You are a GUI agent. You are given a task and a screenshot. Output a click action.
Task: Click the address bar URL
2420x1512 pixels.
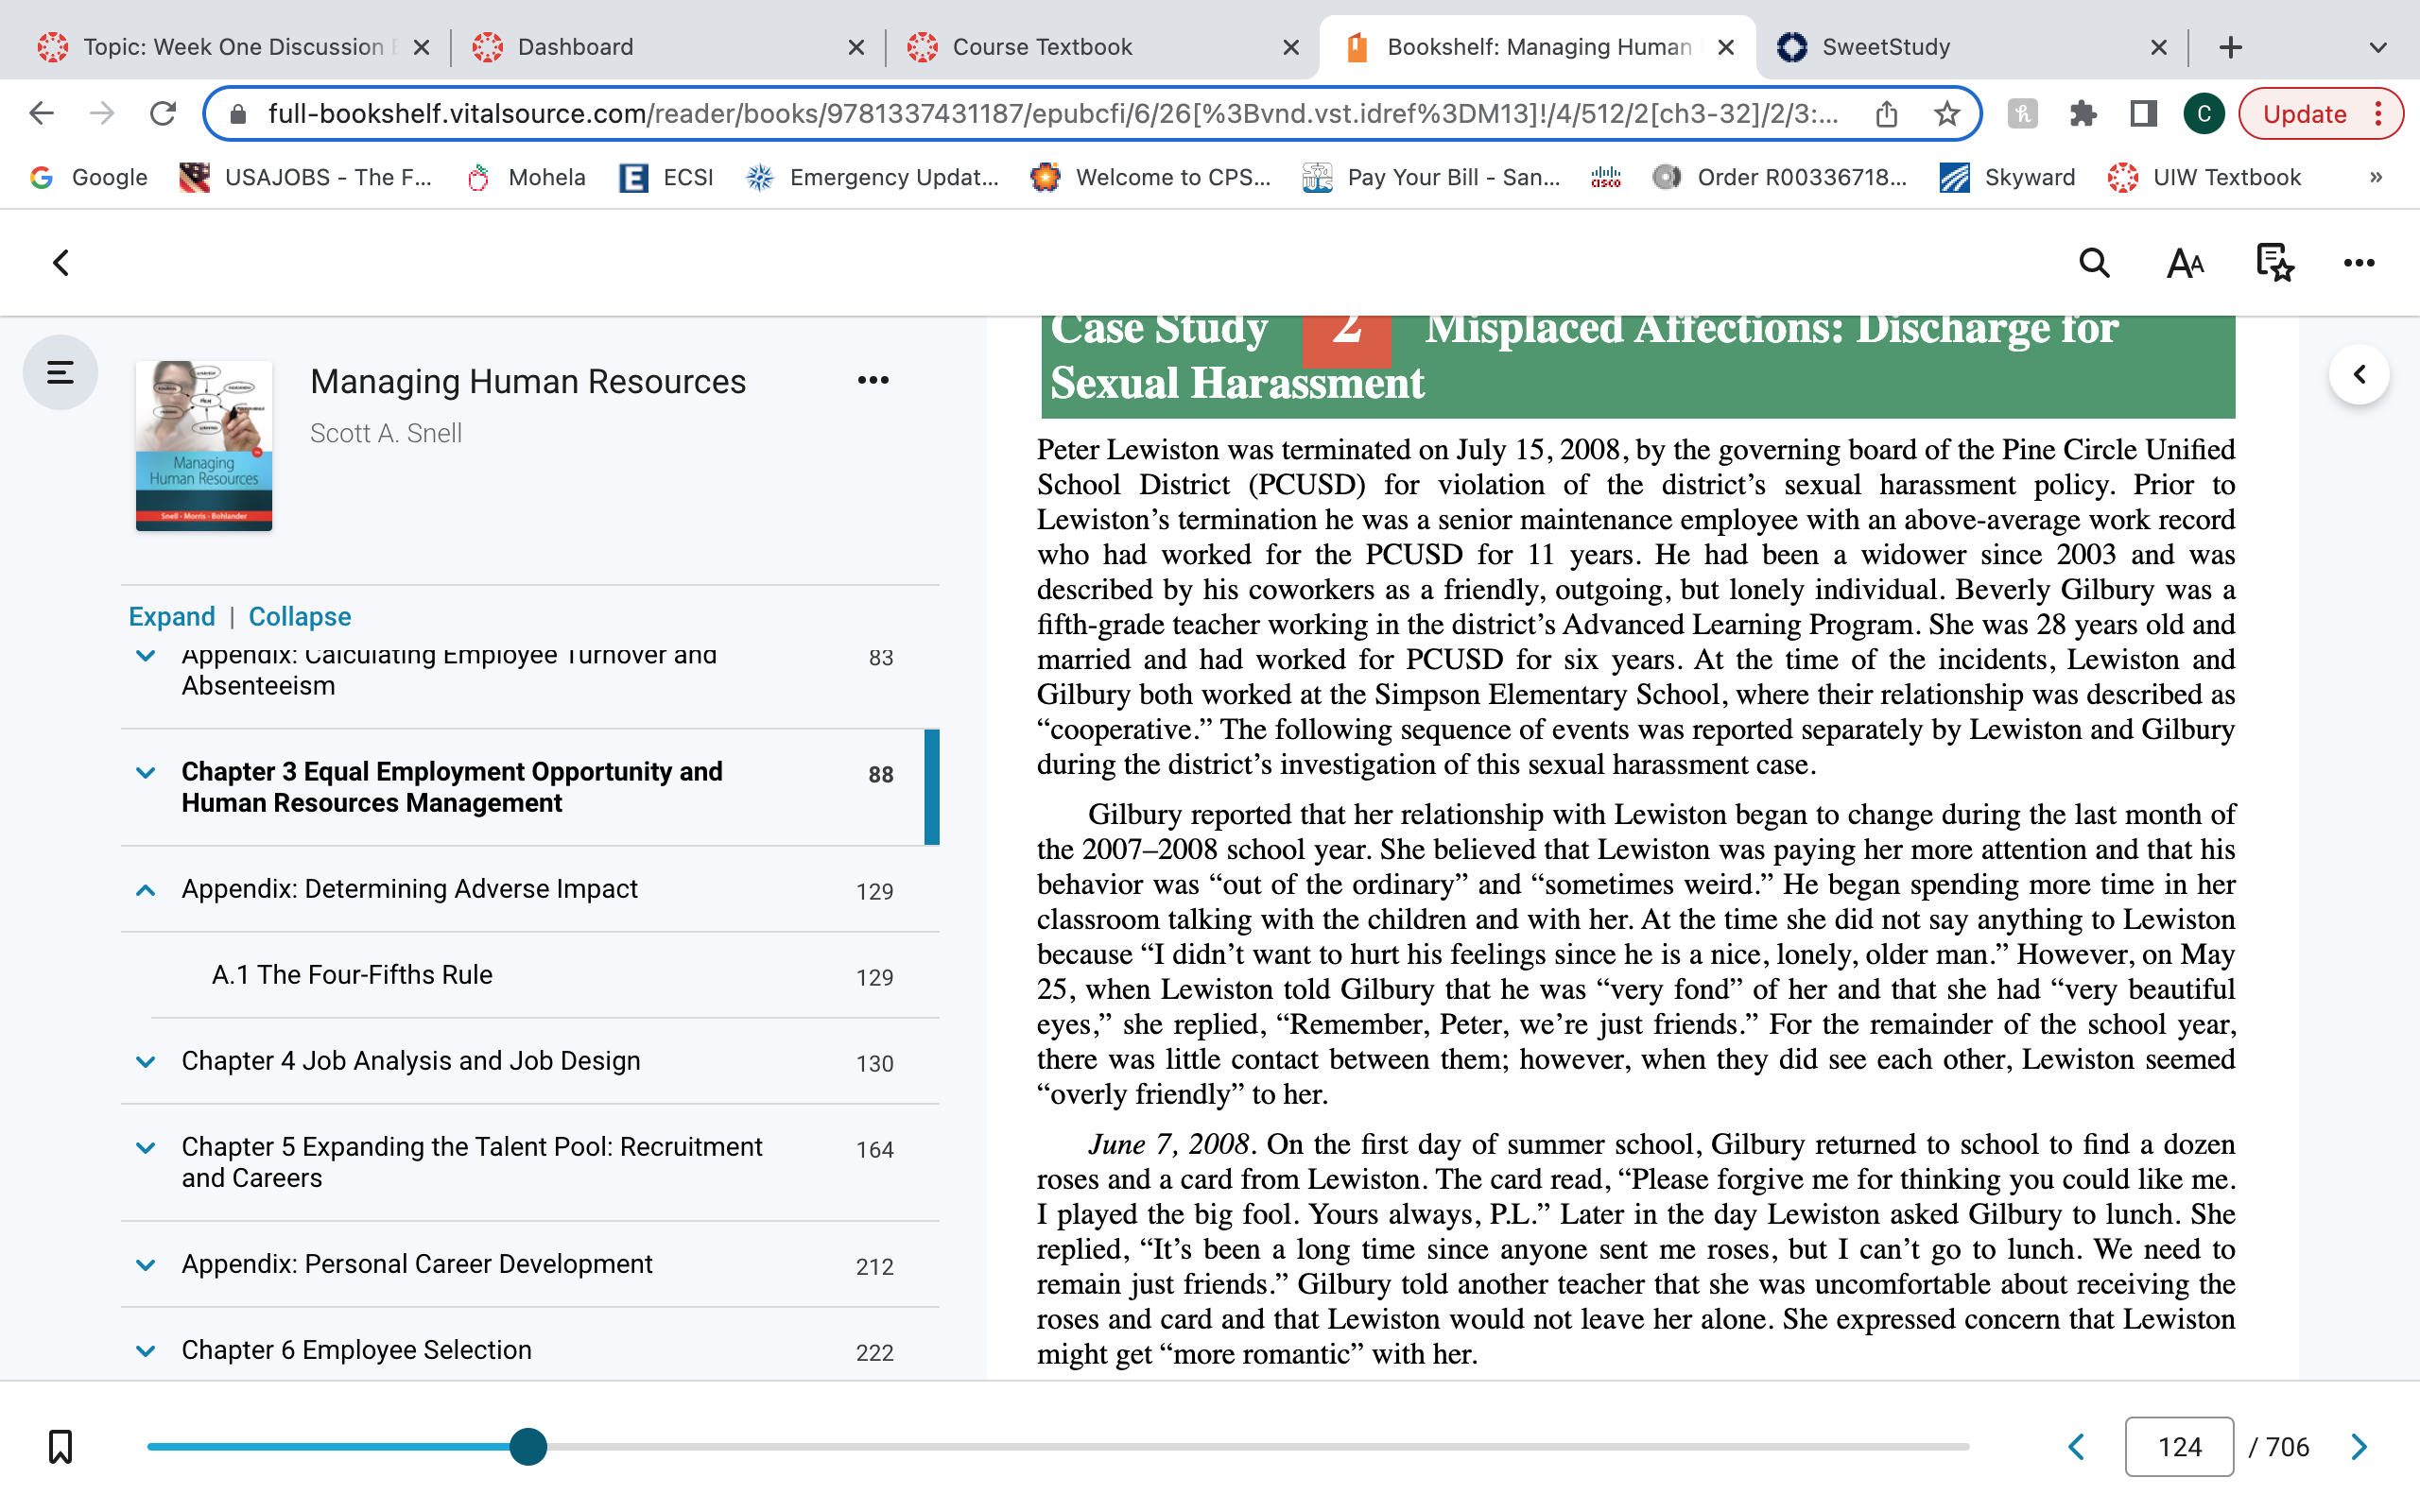(1052, 114)
